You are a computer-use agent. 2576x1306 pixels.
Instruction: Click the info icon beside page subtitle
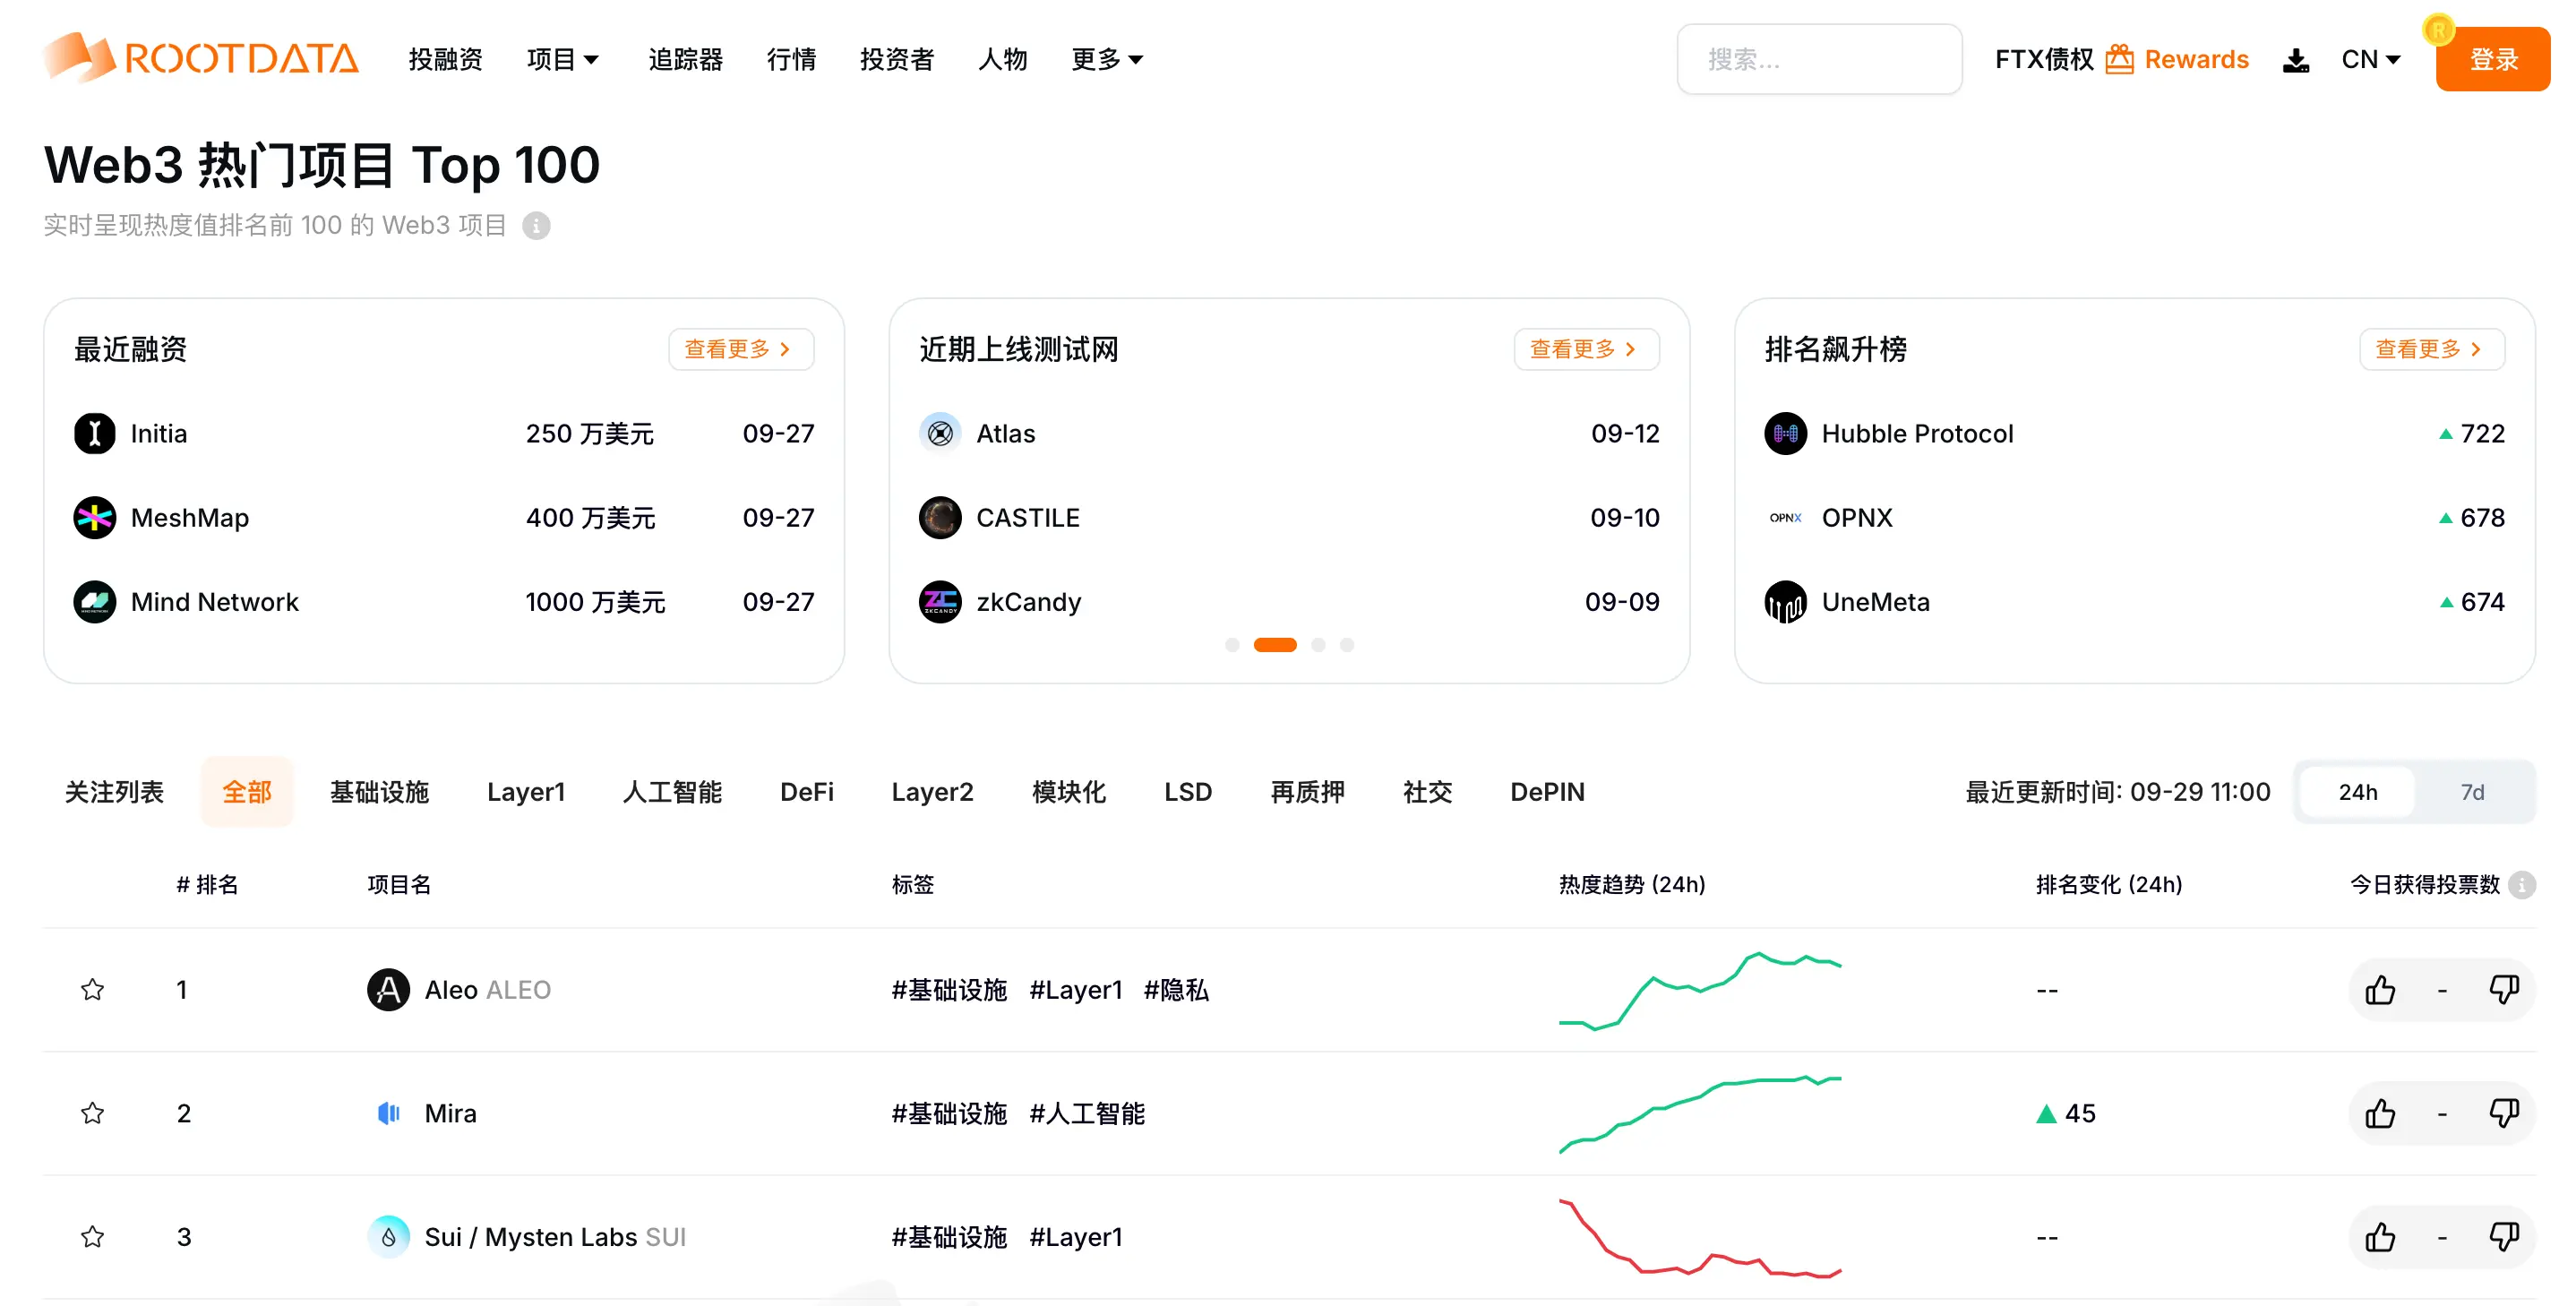536,226
